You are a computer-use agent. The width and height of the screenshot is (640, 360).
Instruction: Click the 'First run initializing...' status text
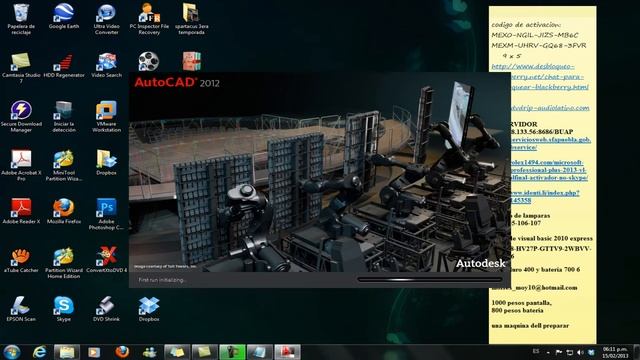coord(162,280)
